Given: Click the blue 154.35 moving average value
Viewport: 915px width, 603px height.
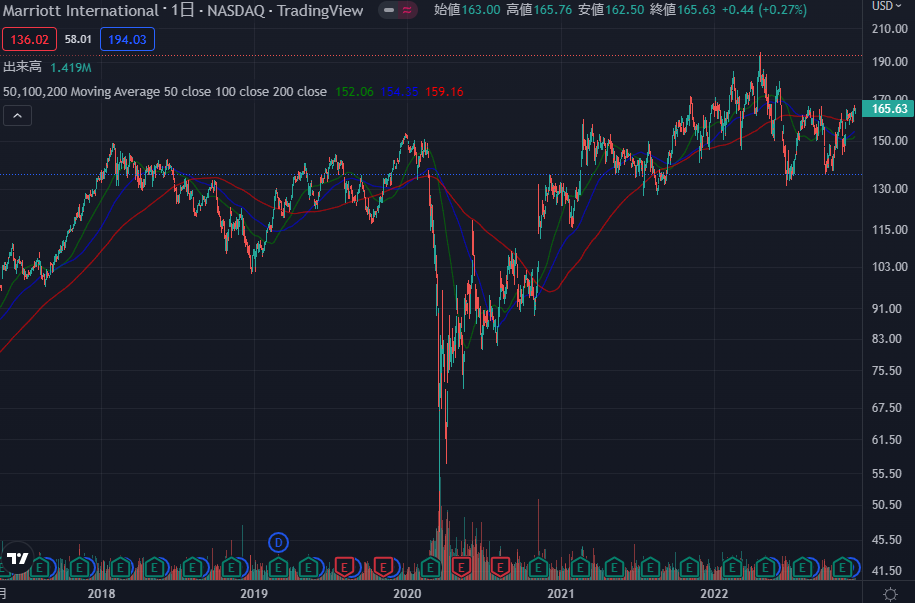Looking at the screenshot, I should pyautogui.click(x=399, y=92).
